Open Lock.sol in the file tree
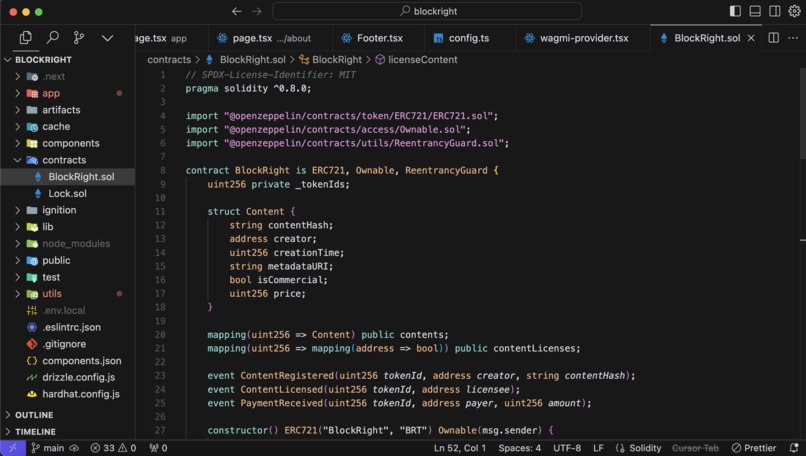Image resolution: width=806 pixels, height=456 pixels. tap(67, 193)
